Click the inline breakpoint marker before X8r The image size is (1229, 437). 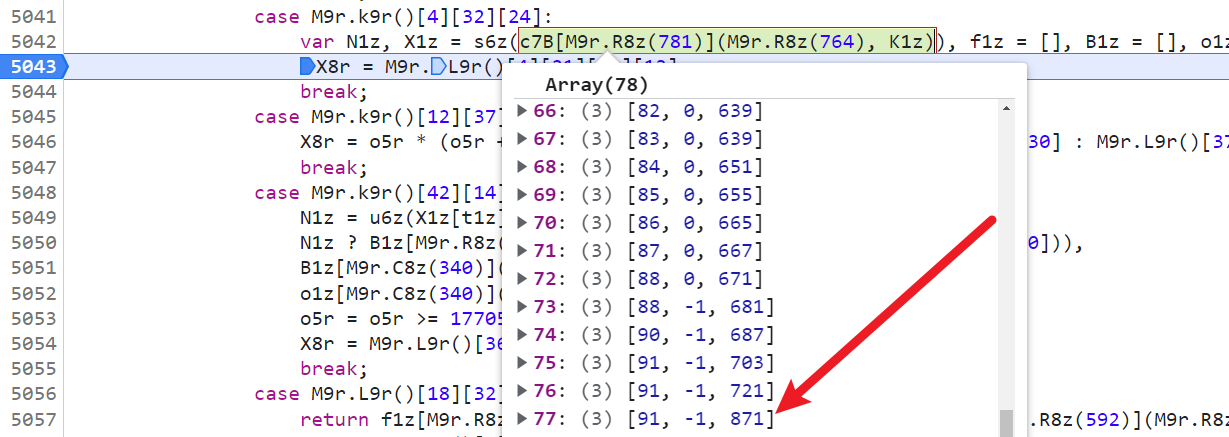(x=307, y=67)
